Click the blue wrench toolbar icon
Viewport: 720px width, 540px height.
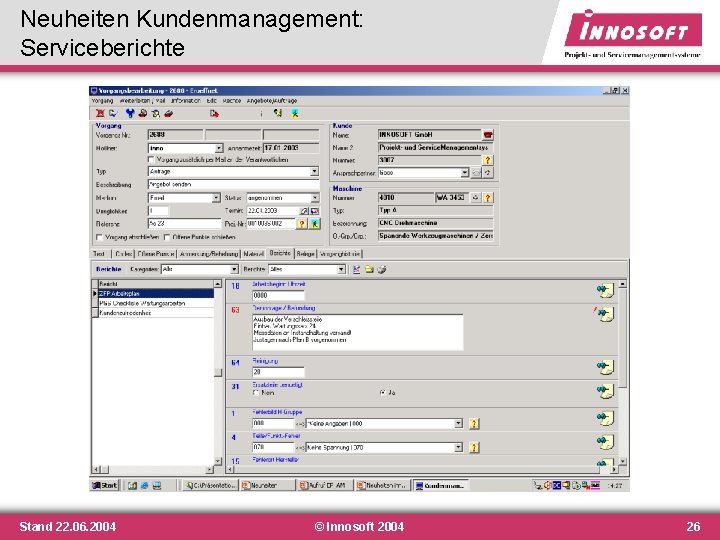(130, 113)
